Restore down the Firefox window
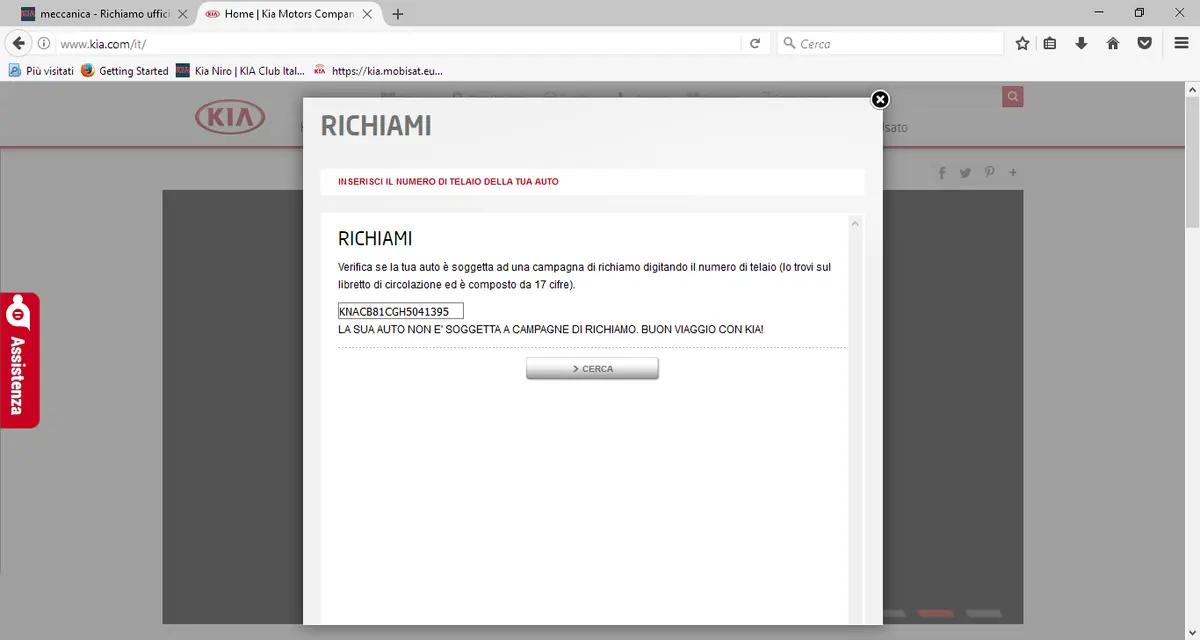The width and height of the screenshot is (1200, 640). (1139, 13)
